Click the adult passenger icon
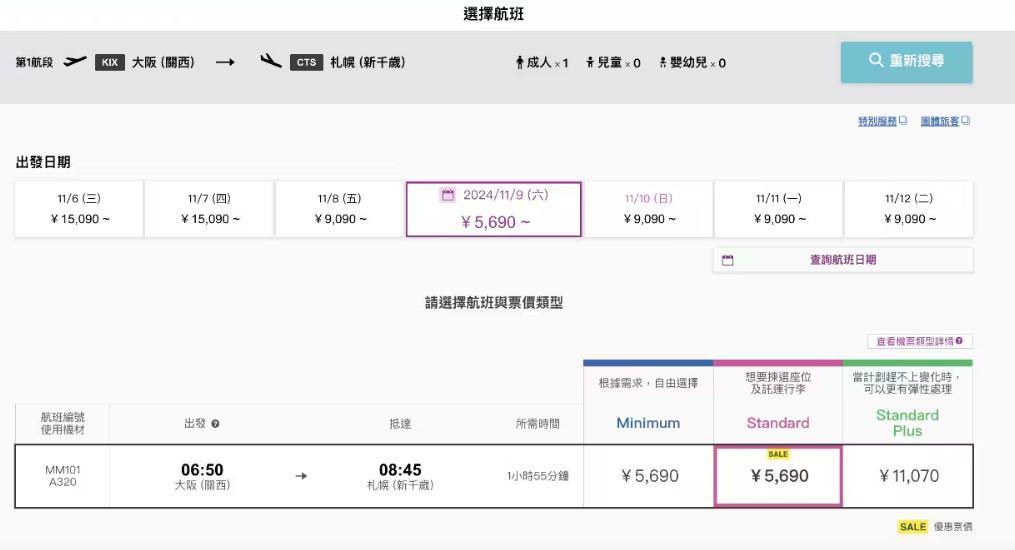1015x550 pixels. 520,63
